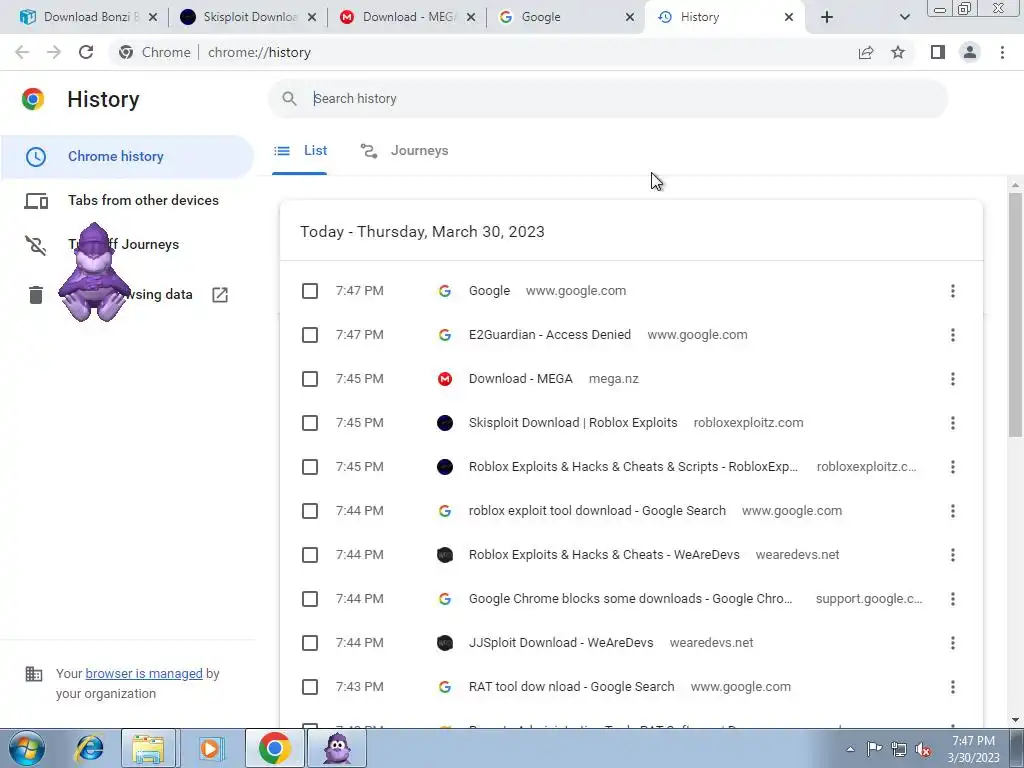Open a new tab with plus button
The height and width of the screenshot is (768, 1024).
click(827, 17)
